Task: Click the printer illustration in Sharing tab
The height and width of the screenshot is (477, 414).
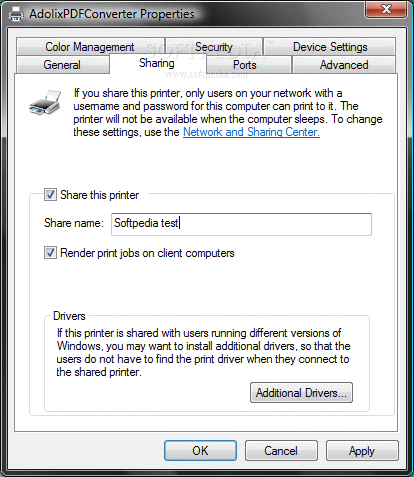Action: pos(45,102)
